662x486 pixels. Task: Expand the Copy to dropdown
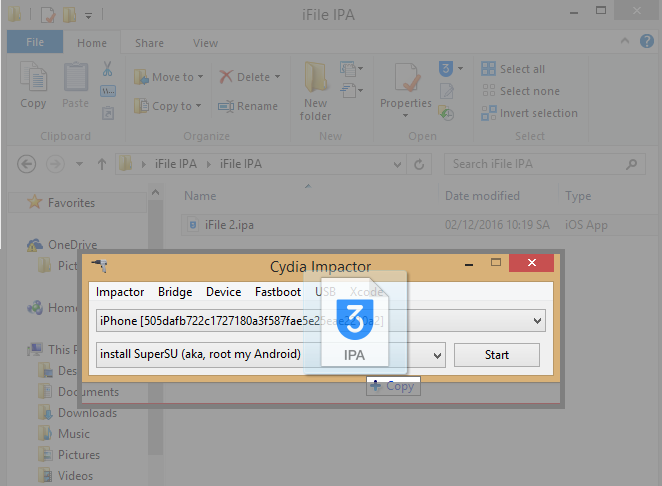point(168,106)
